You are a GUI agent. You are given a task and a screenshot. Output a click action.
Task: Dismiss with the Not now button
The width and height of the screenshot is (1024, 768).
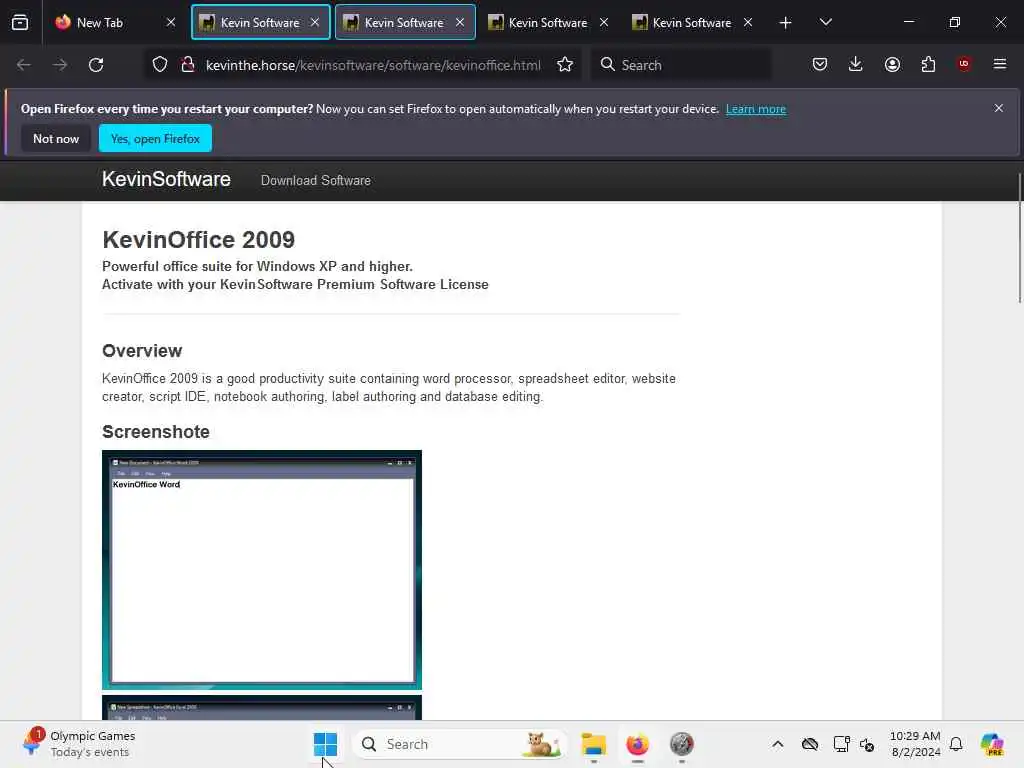click(56, 138)
